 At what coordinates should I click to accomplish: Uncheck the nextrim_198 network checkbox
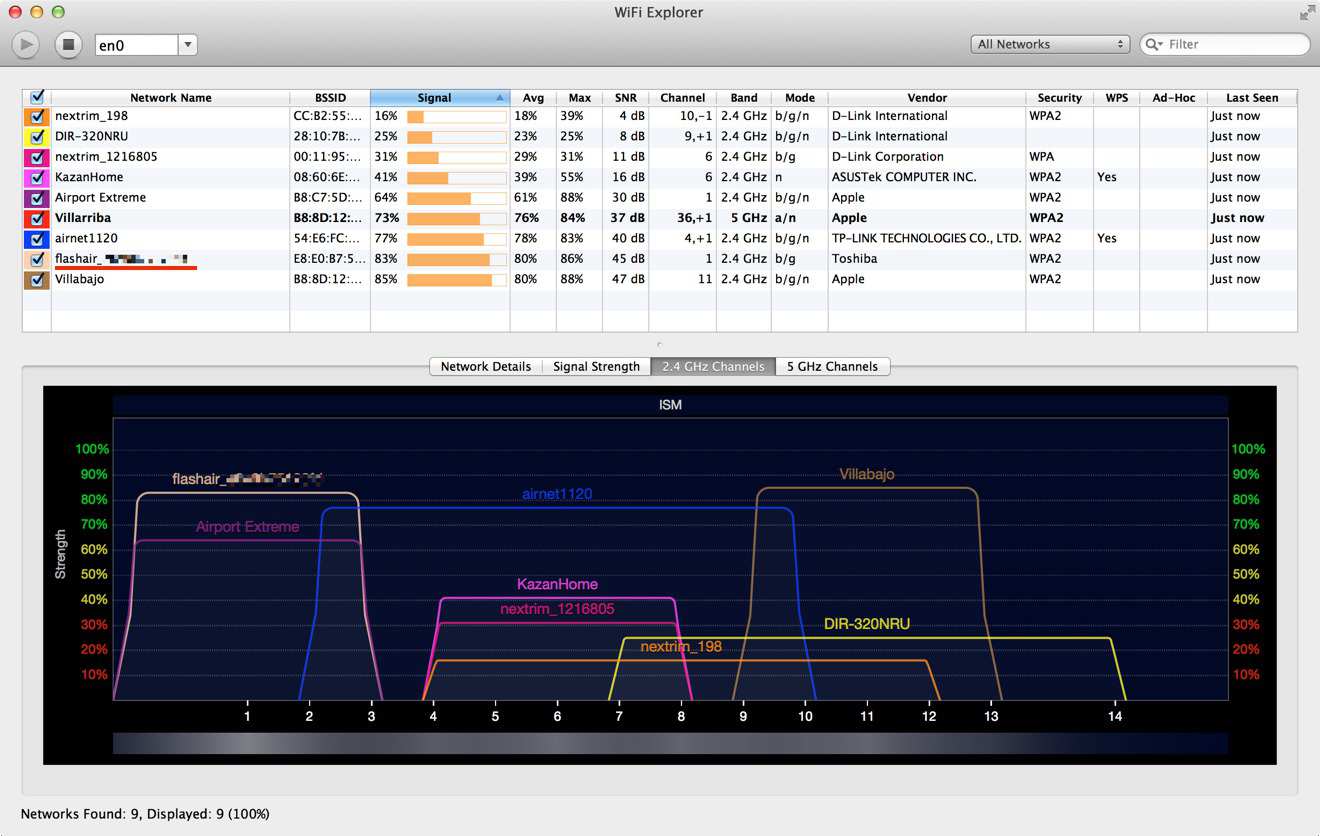37,116
